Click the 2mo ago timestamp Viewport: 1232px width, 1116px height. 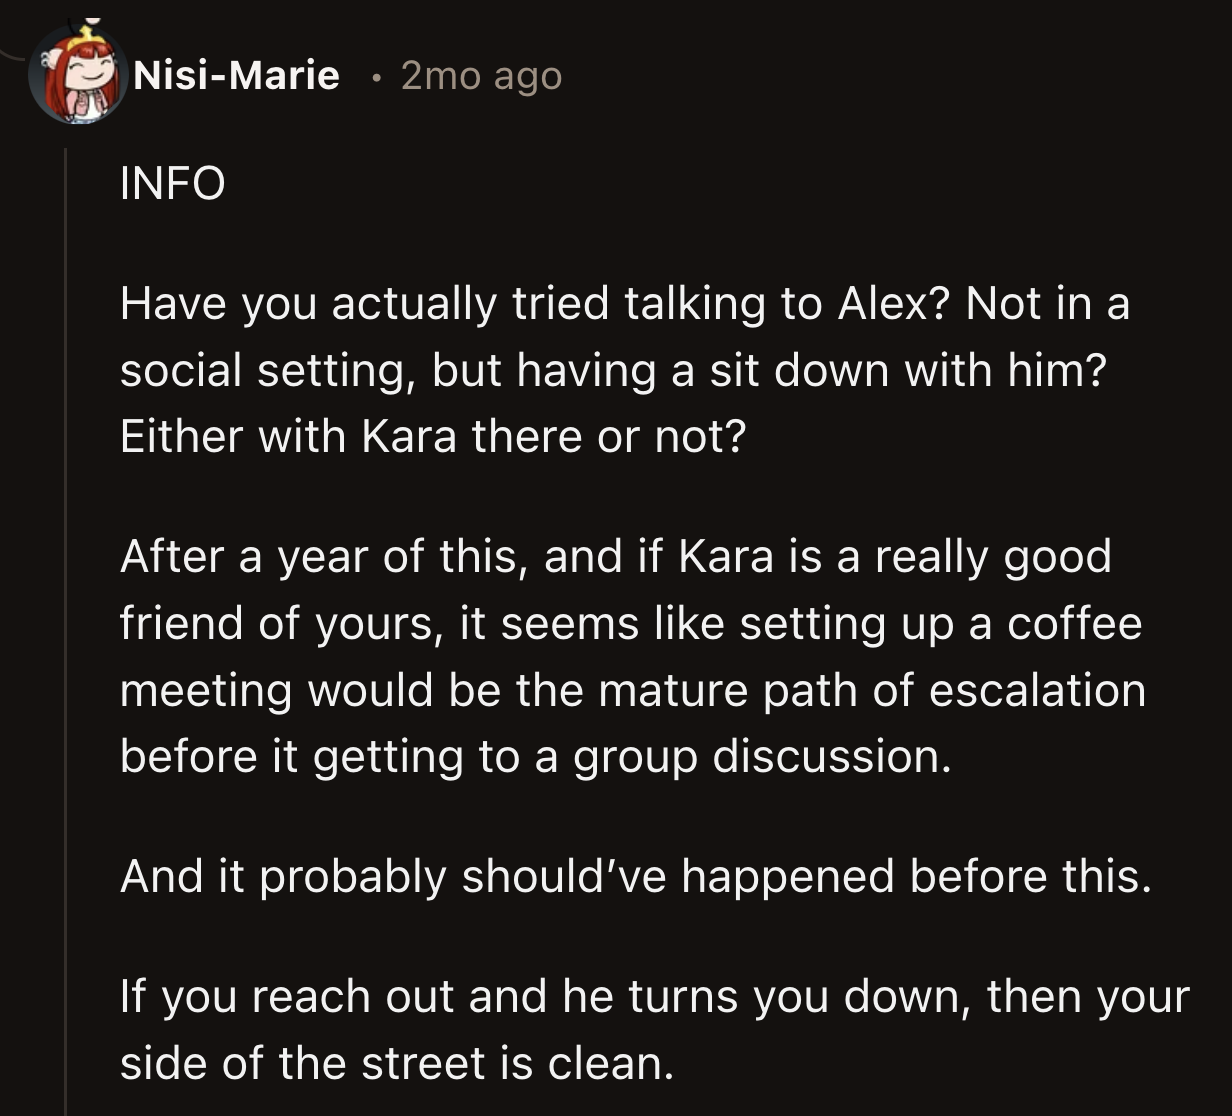480,75
